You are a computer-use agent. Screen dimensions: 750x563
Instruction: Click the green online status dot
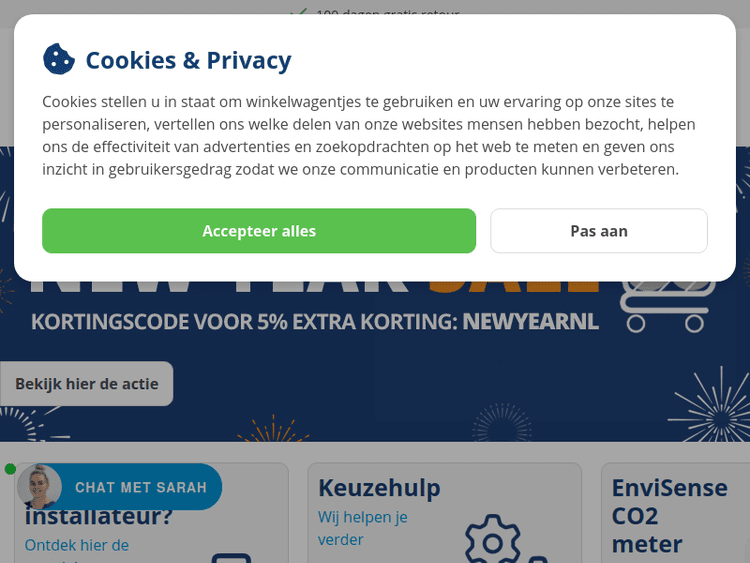pyautogui.click(x=10, y=469)
